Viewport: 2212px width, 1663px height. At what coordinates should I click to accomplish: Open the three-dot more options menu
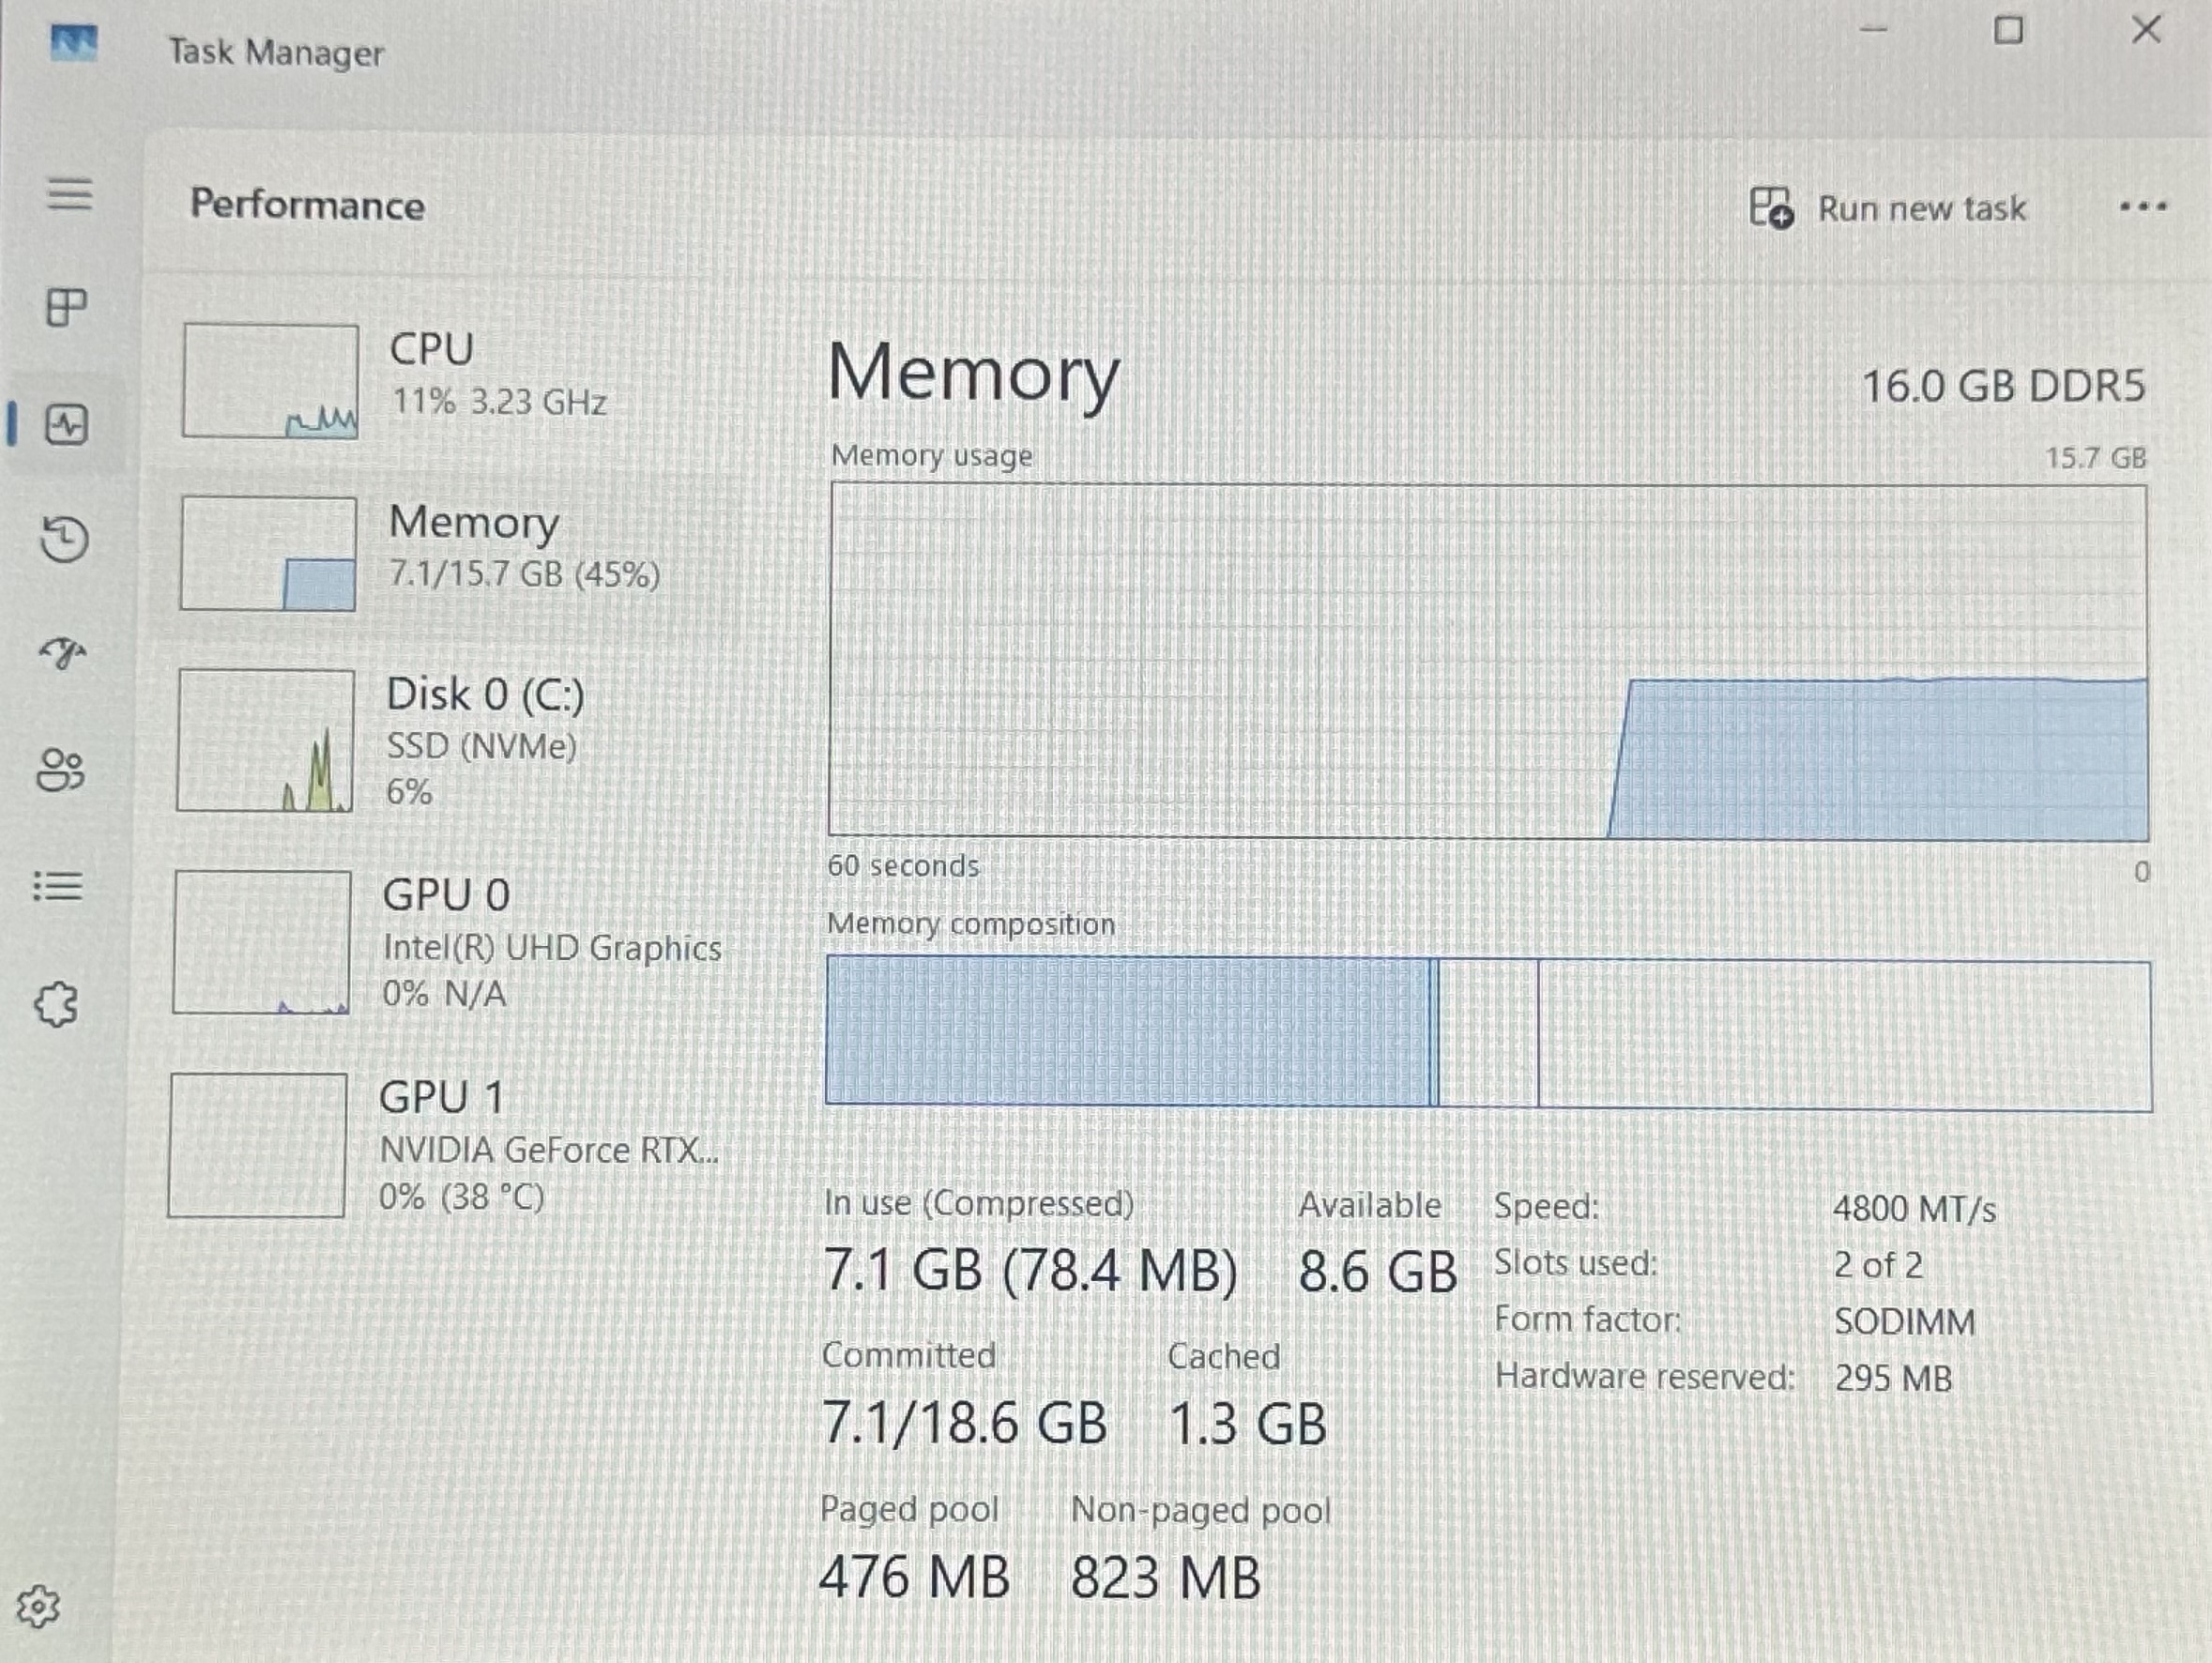click(x=2142, y=207)
